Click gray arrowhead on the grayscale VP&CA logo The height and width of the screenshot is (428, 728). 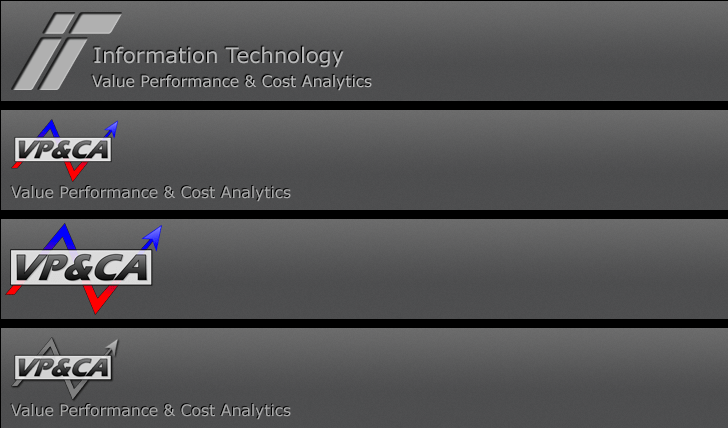112,345
